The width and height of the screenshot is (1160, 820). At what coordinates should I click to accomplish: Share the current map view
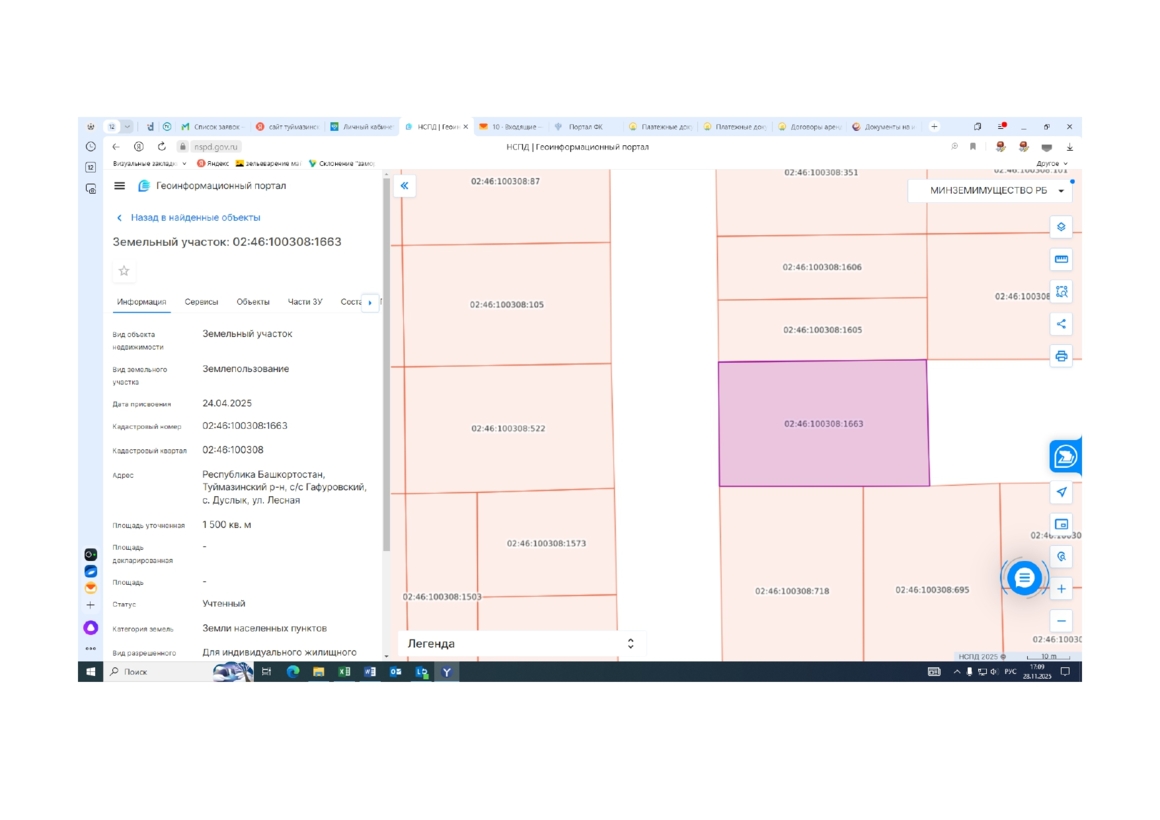(x=1061, y=324)
